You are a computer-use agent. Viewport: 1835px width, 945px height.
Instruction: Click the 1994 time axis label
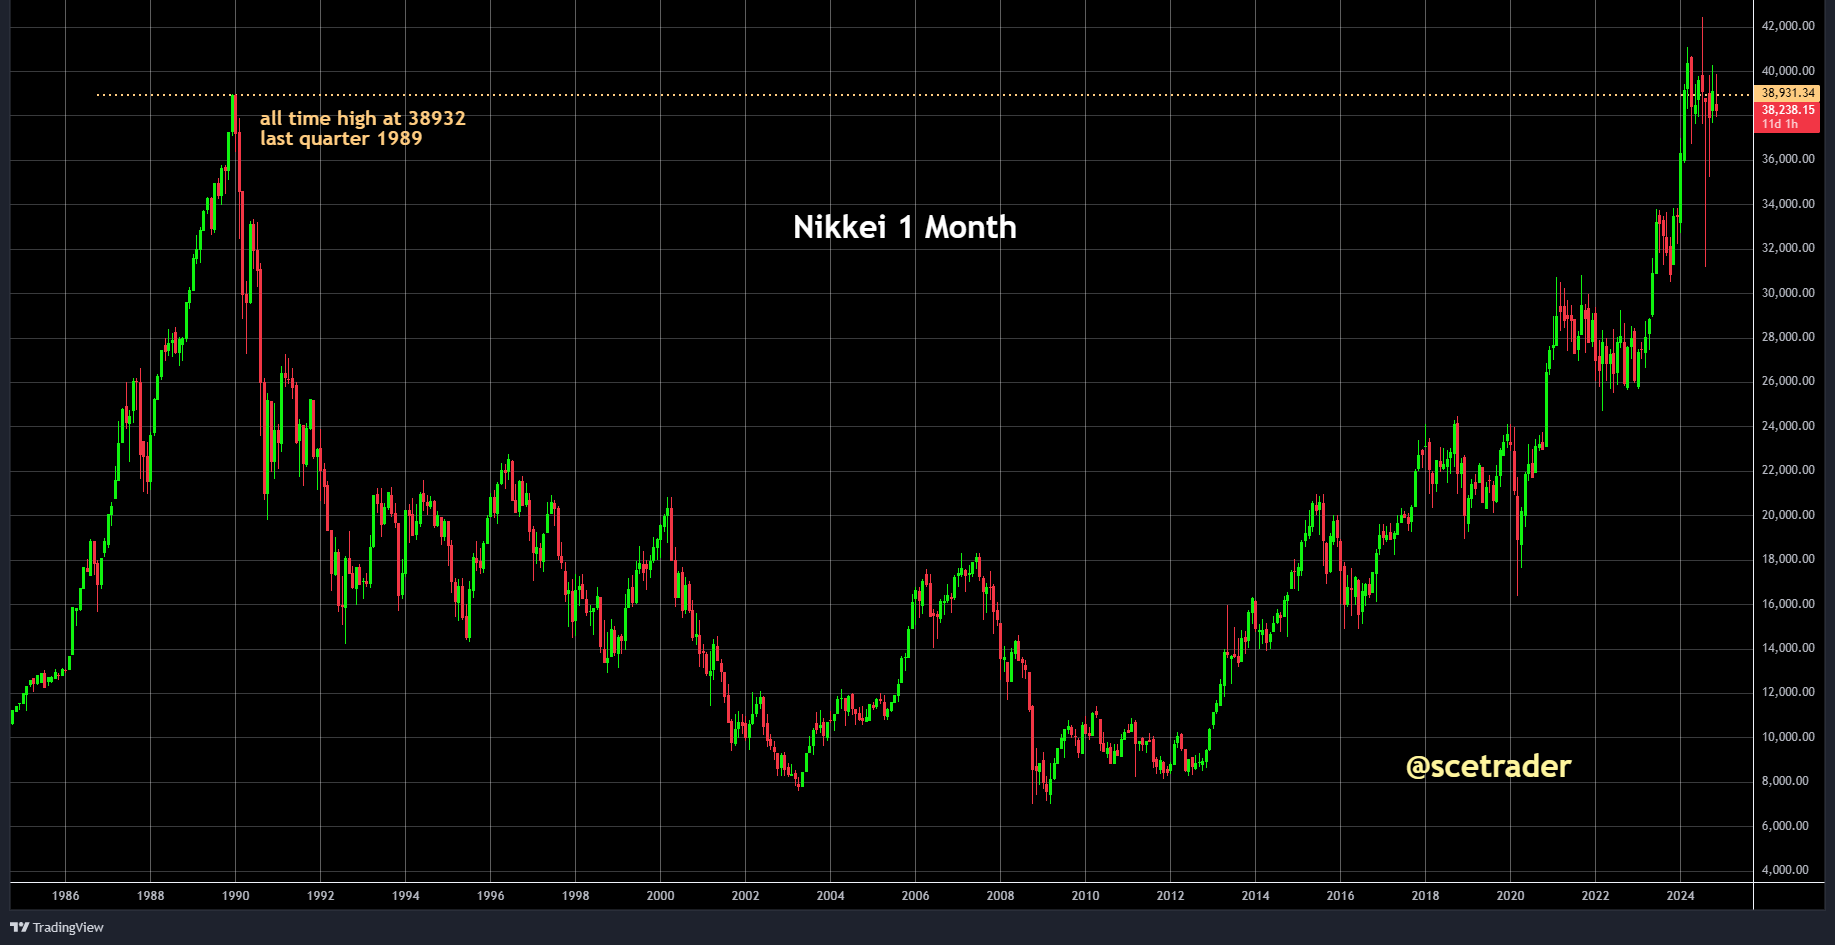406,896
